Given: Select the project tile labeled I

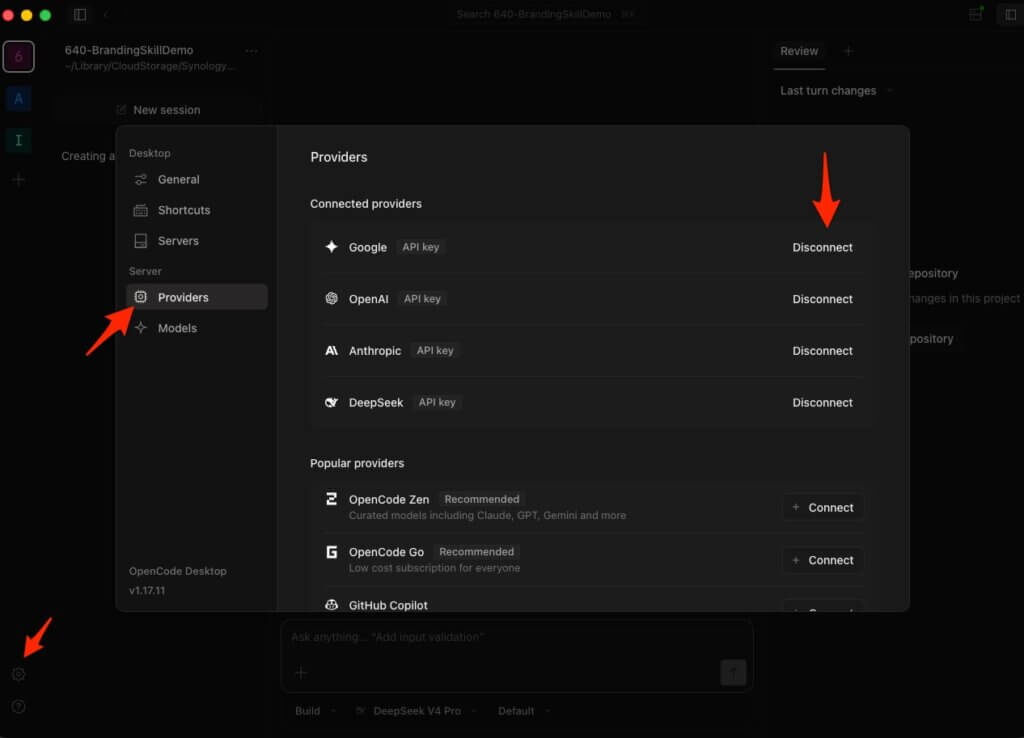Looking at the screenshot, I should [x=18, y=140].
